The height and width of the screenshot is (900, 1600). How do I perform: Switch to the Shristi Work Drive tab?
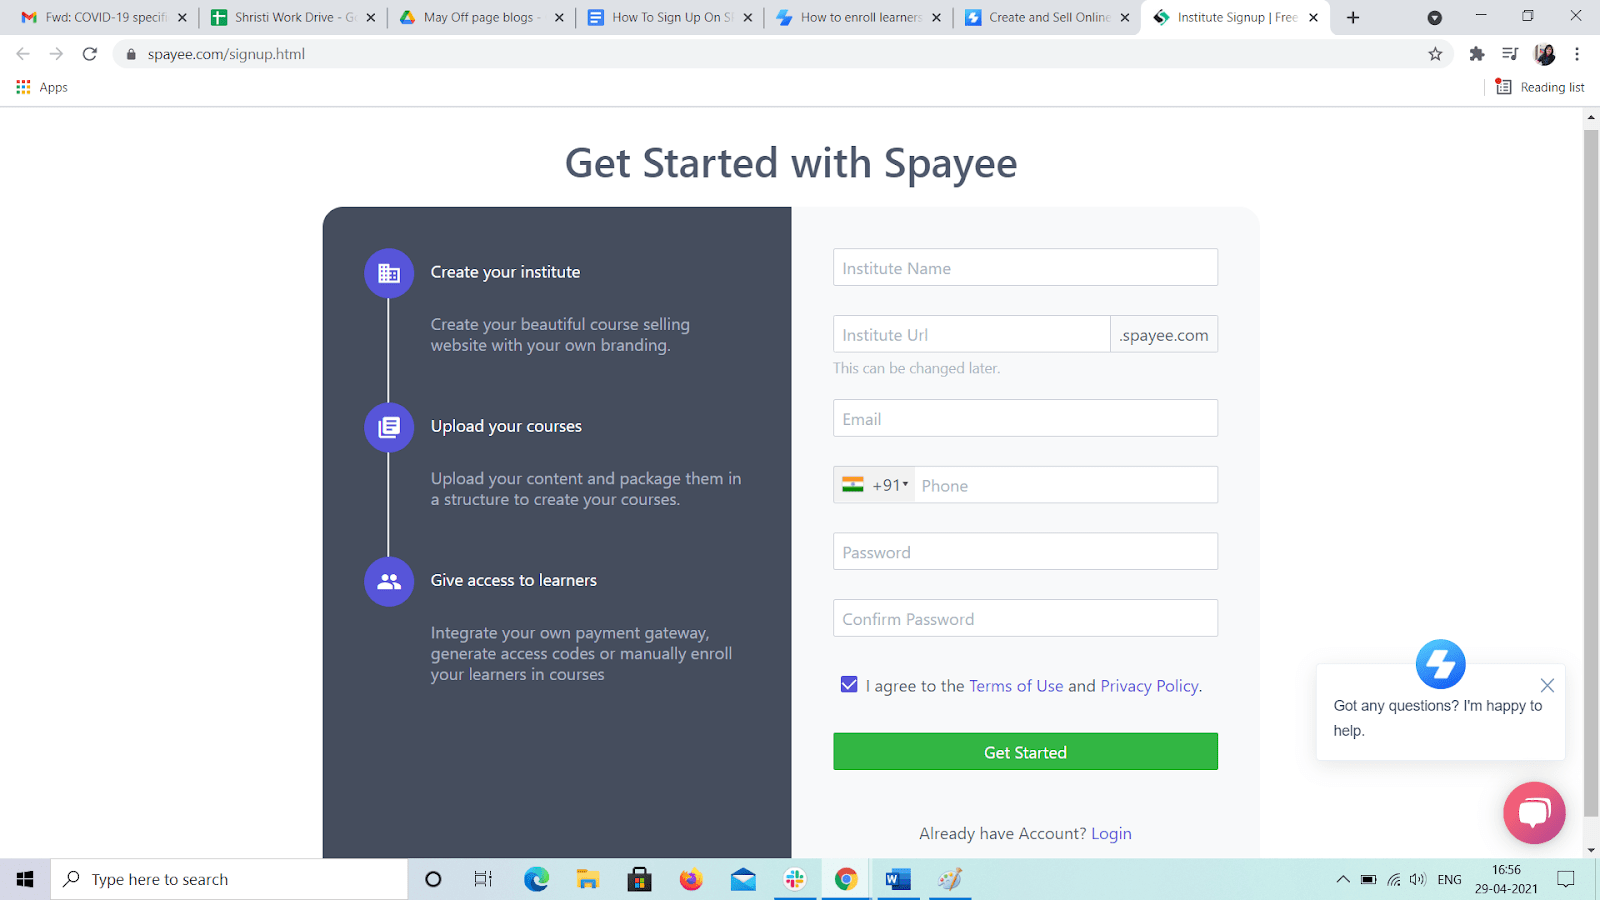point(284,17)
